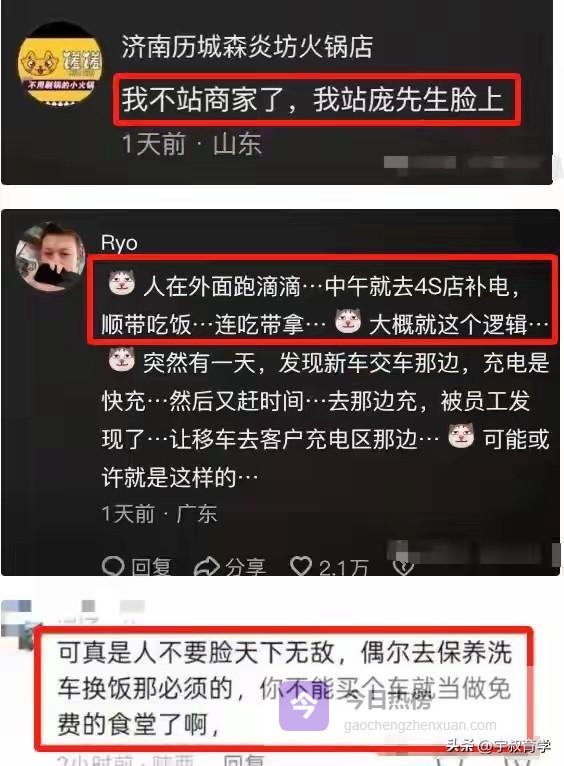564x766 pixels.
Task: Click the purple 今日热榜 logo watermark
Action: [304, 705]
